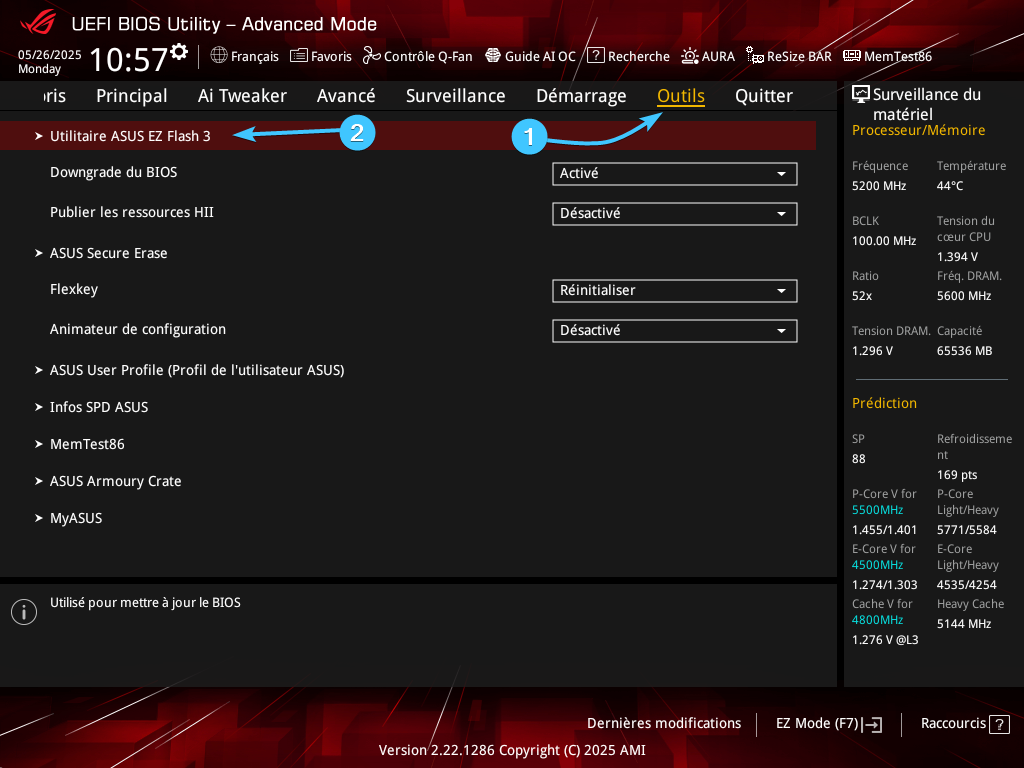1024x768 pixels.
Task: Click the 4500MHz E-Core value
Action: (x=877, y=565)
